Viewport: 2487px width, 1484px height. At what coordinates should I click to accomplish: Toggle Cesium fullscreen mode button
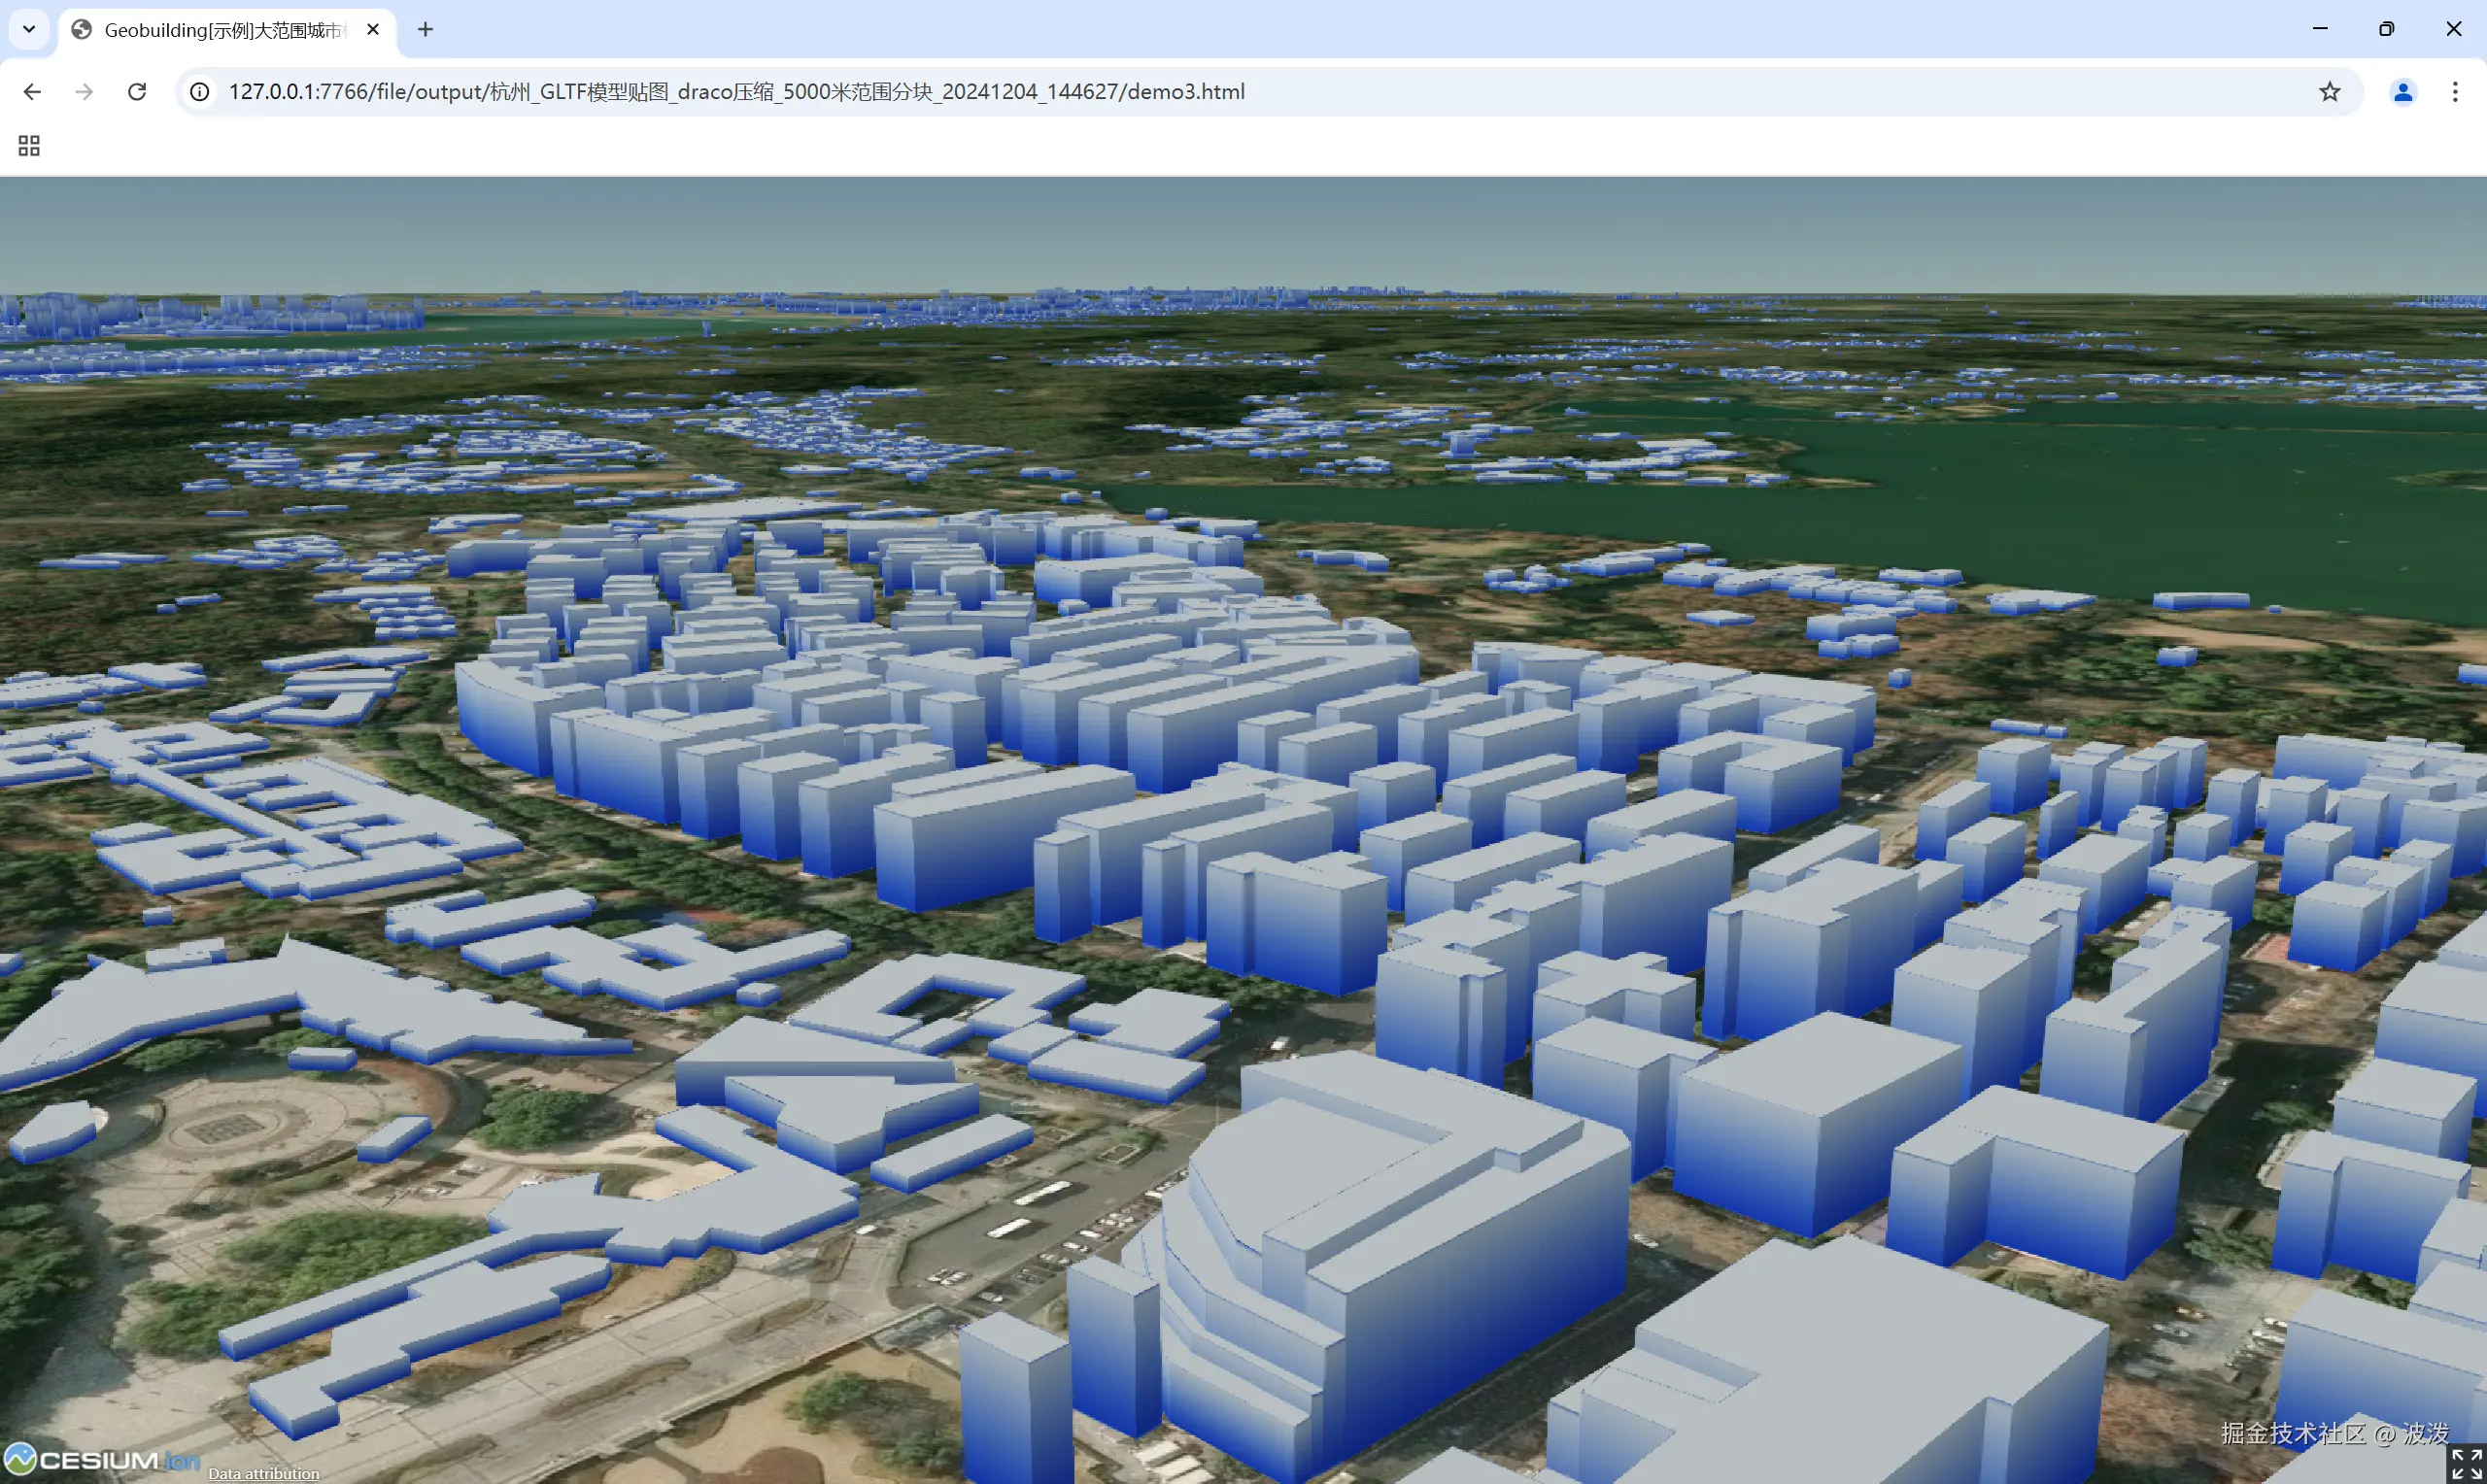[2466, 1464]
